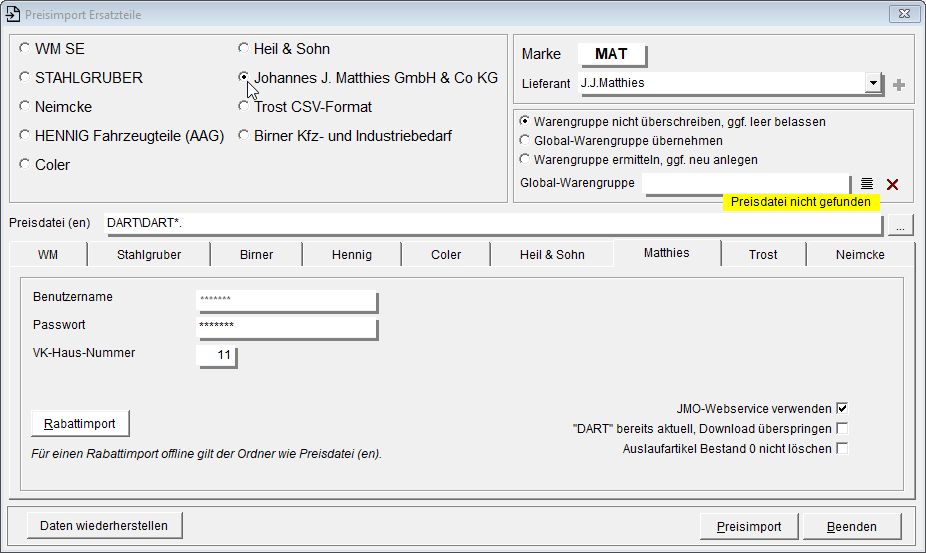Viewport: 926px width, 553px height.
Task: Select the Matthies tab
Action: (667, 253)
